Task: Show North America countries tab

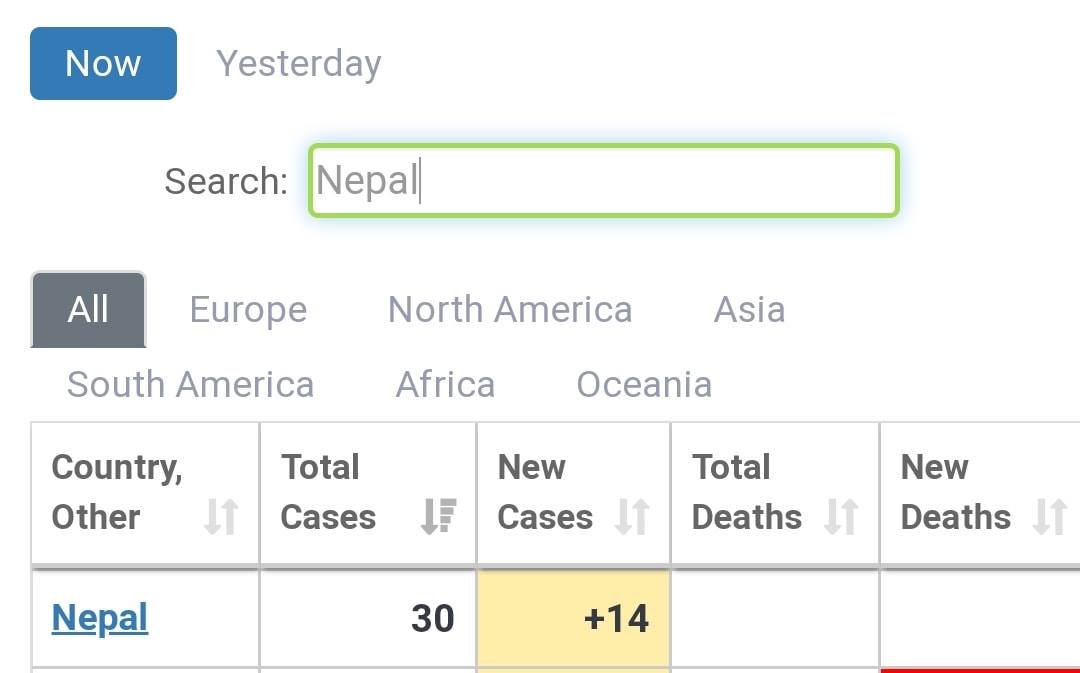Action: tap(510, 309)
